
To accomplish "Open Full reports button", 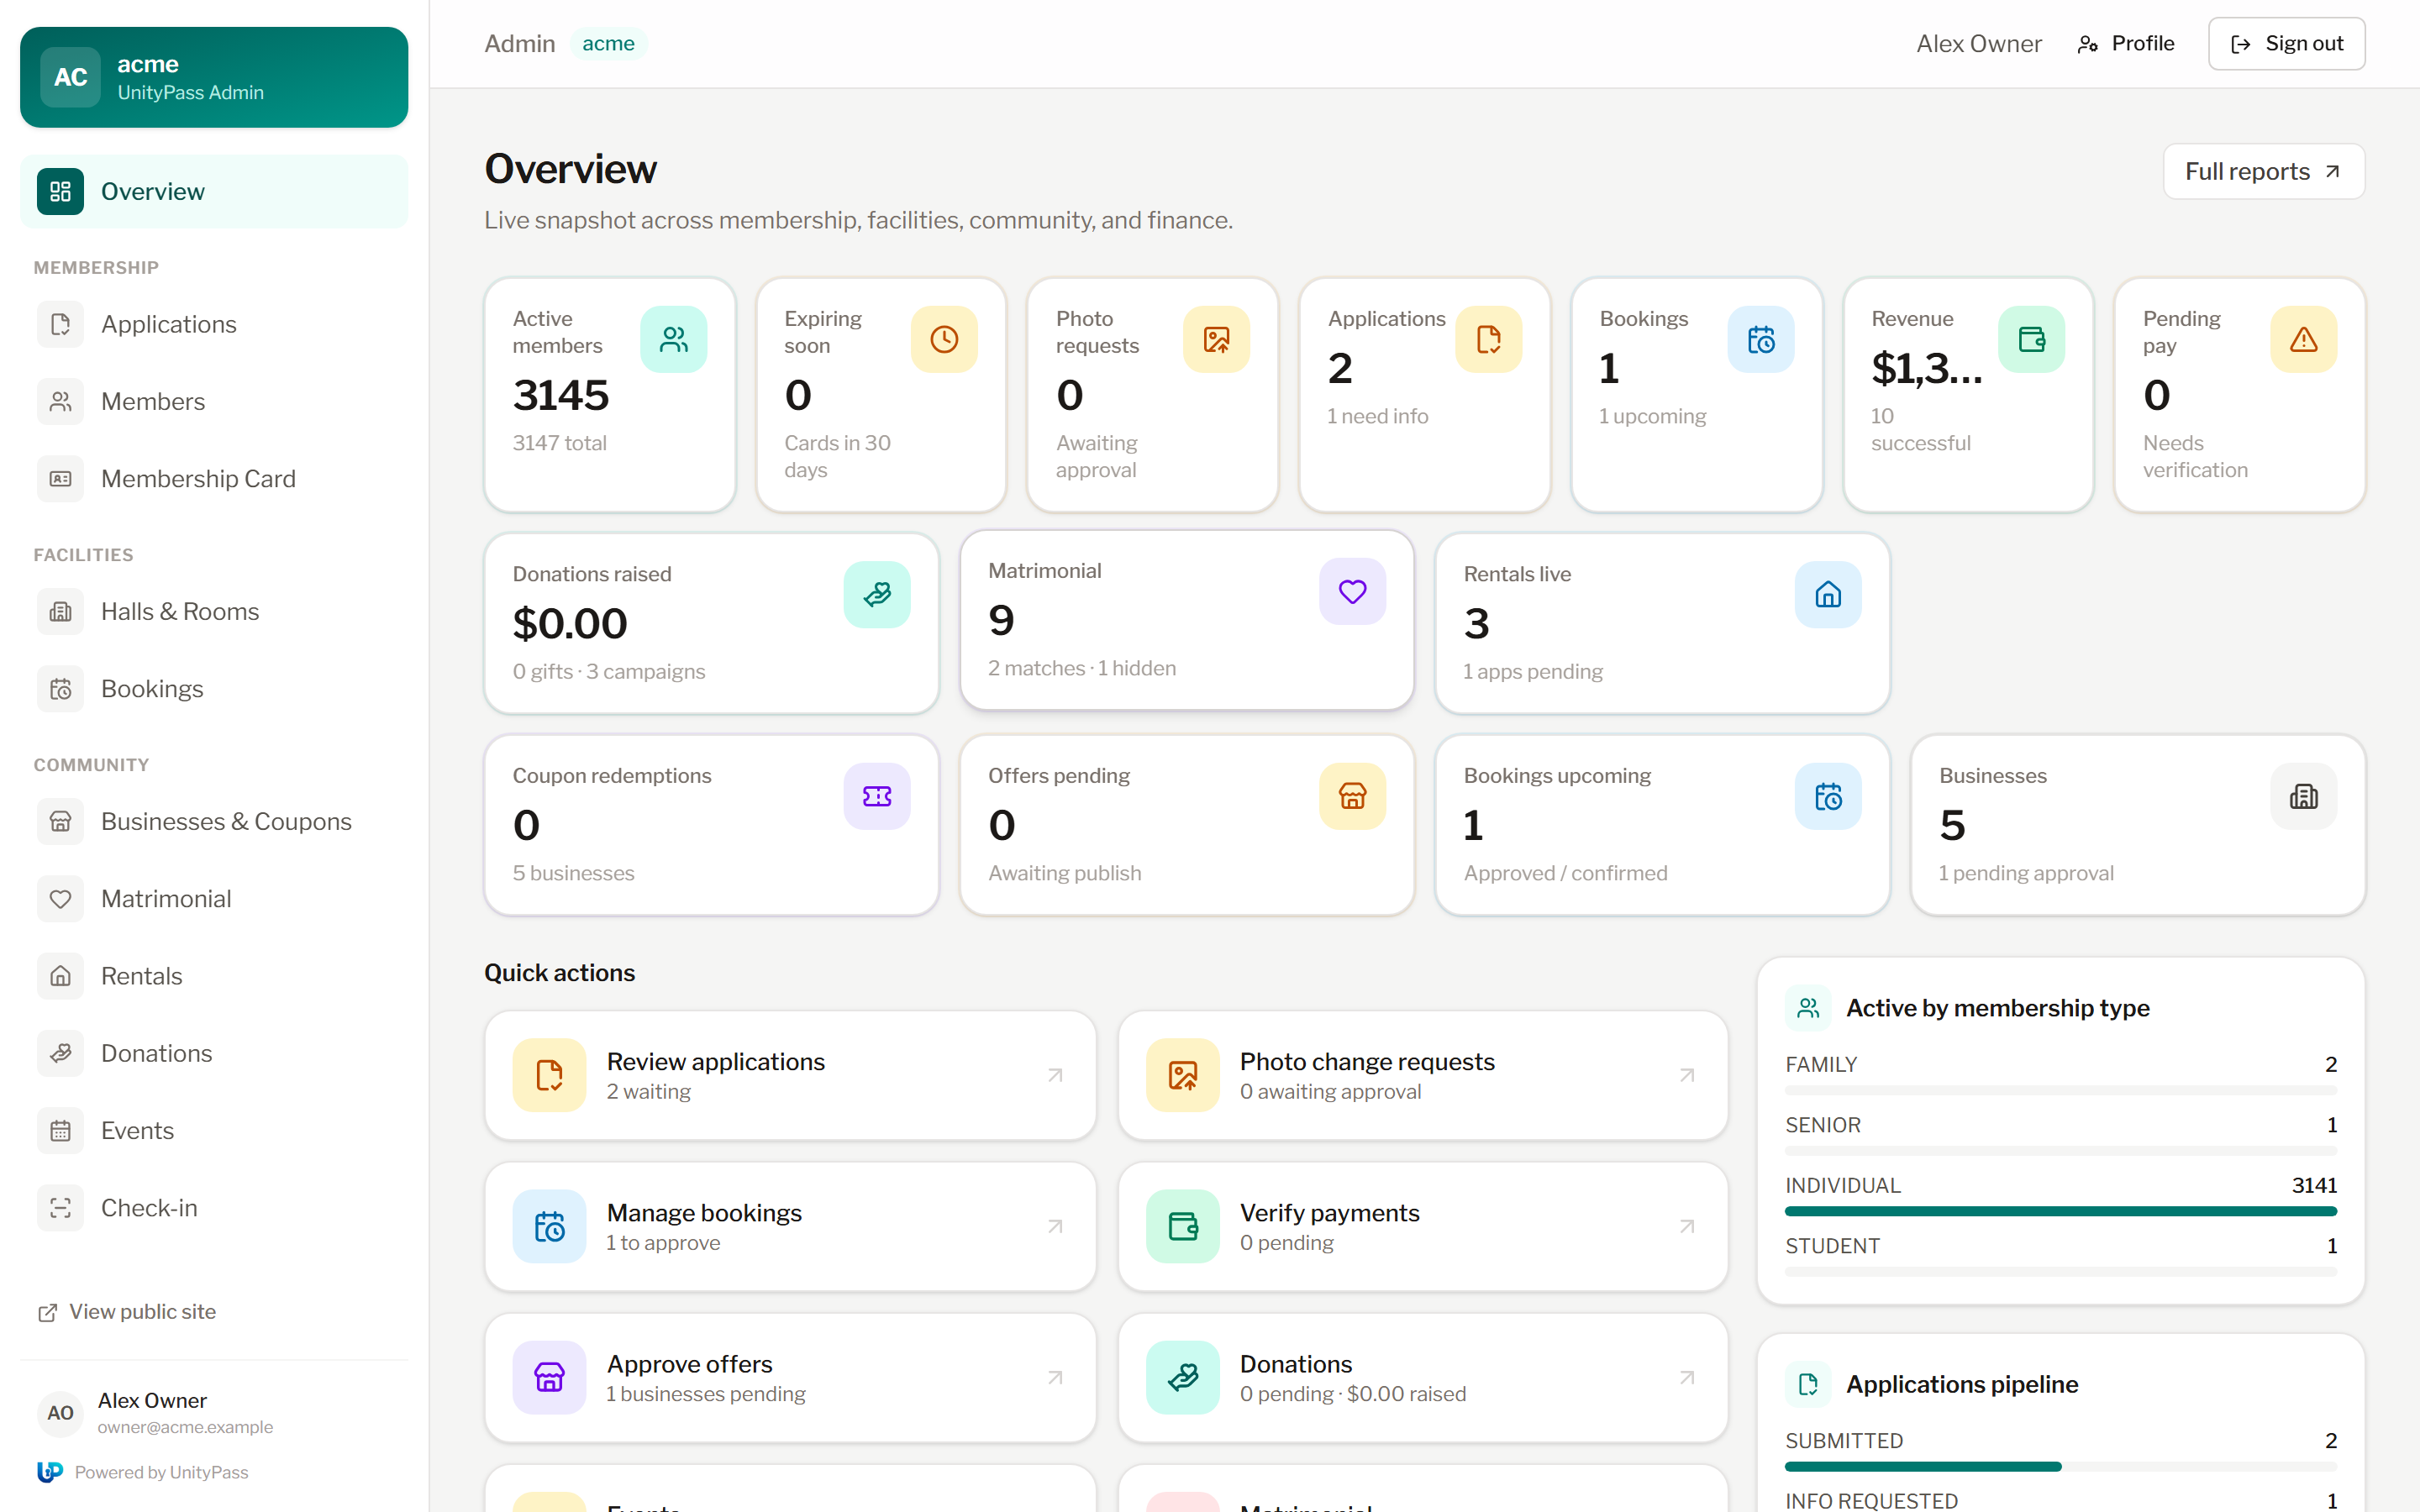I will tap(2263, 171).
